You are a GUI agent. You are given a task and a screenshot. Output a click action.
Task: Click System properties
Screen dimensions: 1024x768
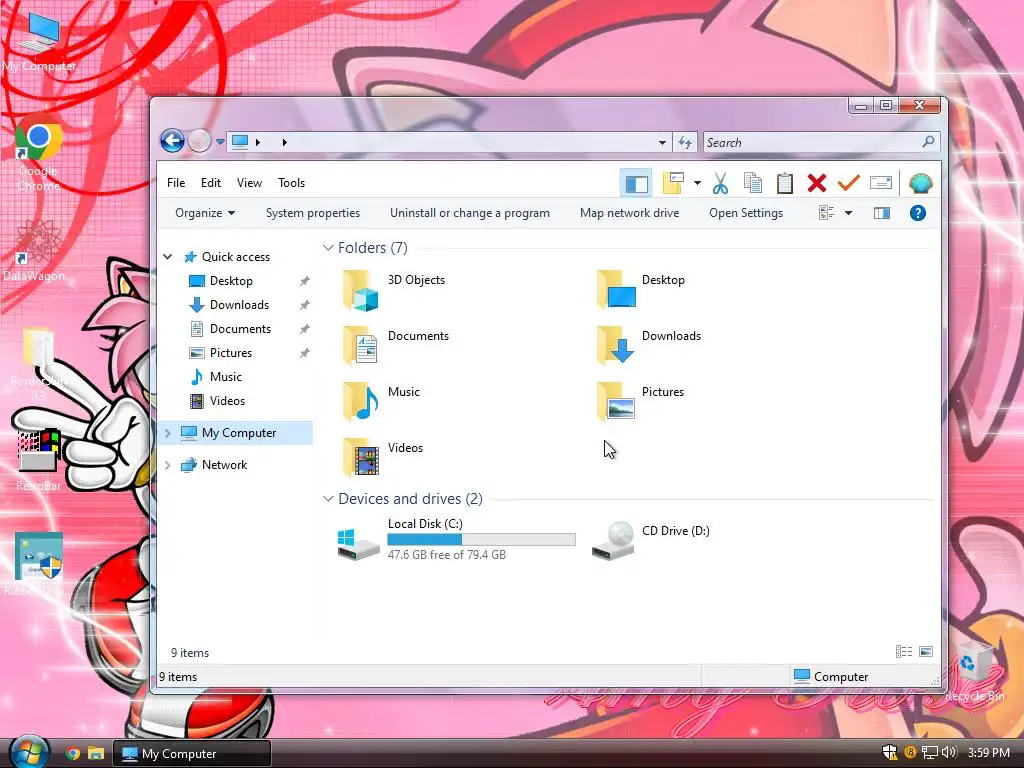tap(313, 213)
